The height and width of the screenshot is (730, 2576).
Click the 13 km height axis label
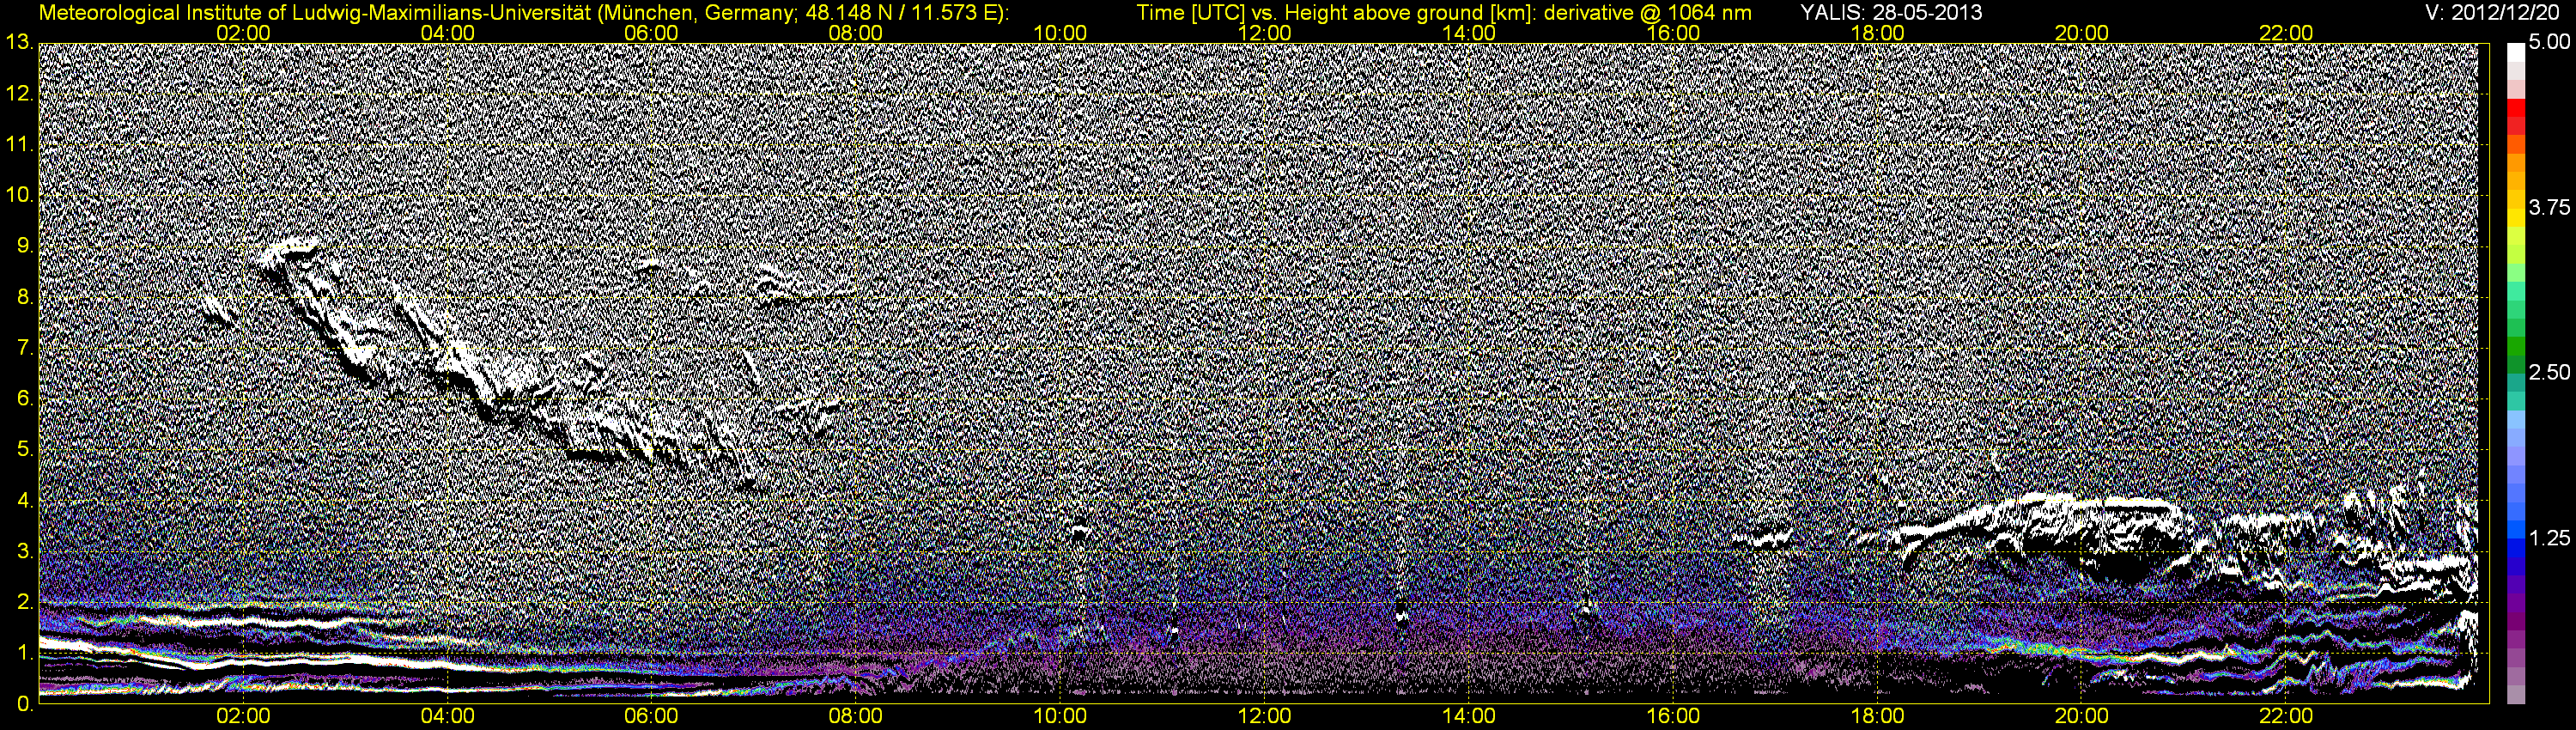click(18, 42)
